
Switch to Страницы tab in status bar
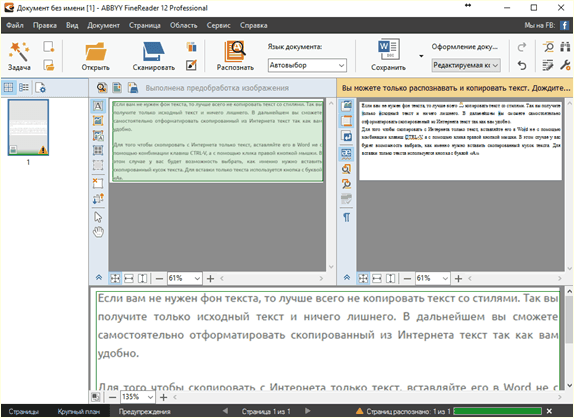[x=24, y=411]
